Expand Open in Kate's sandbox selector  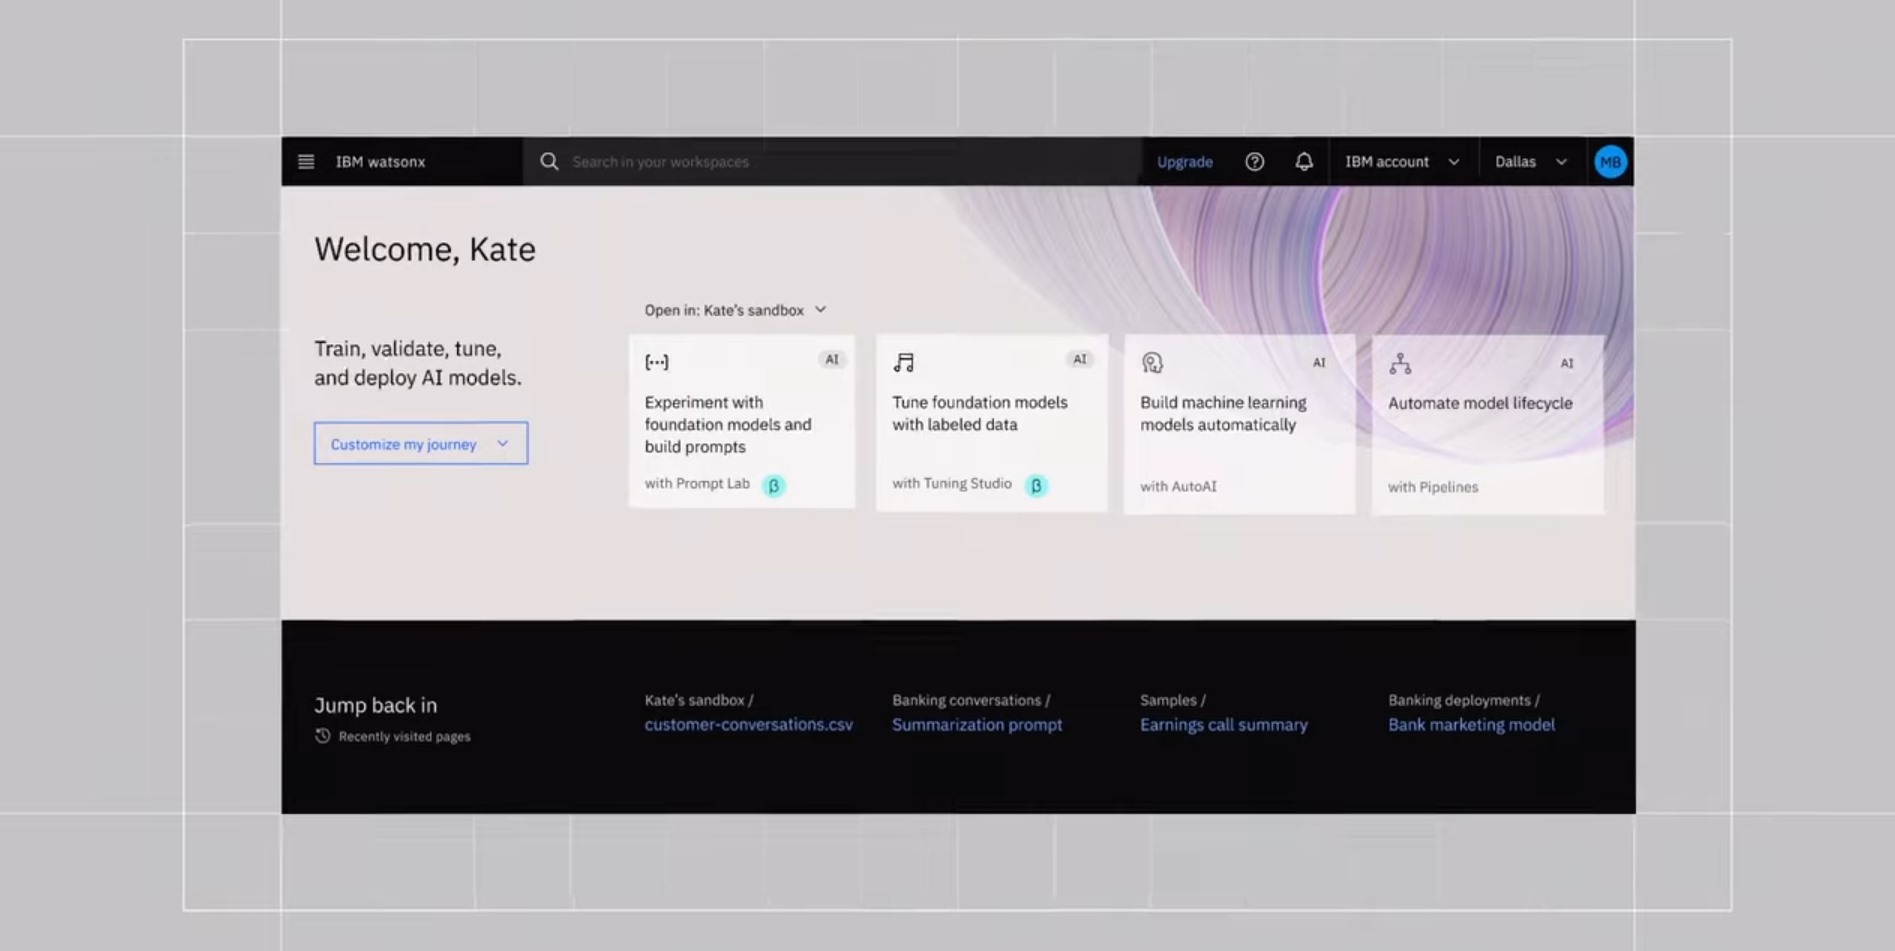click(x=735, y=310)
